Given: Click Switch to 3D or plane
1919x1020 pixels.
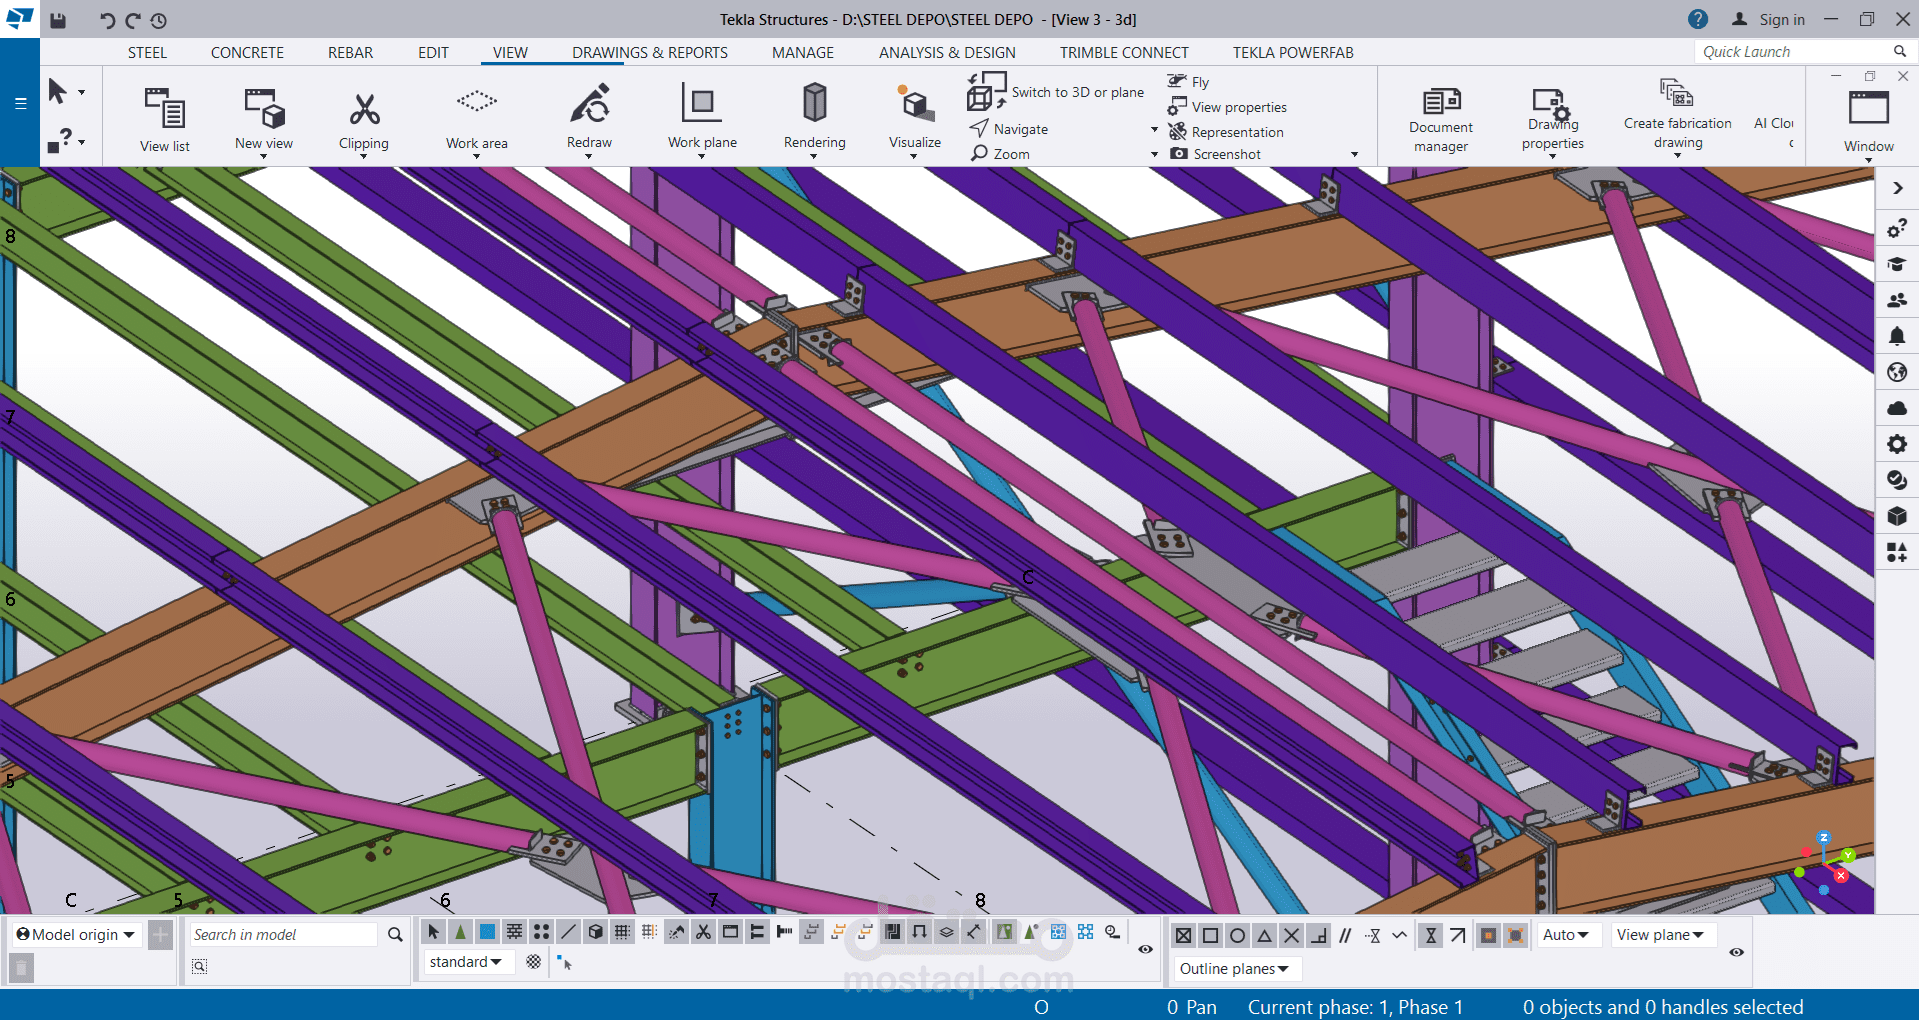Looking at the screenshot, I should (1077, 92).
